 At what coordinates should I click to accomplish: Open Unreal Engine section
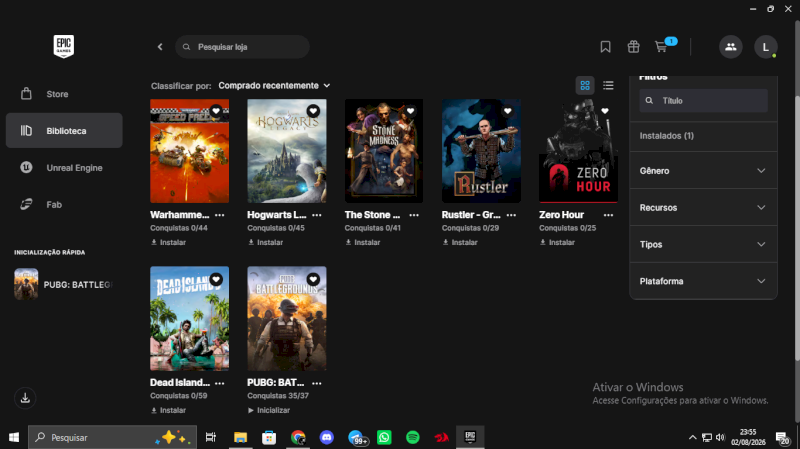64,168
